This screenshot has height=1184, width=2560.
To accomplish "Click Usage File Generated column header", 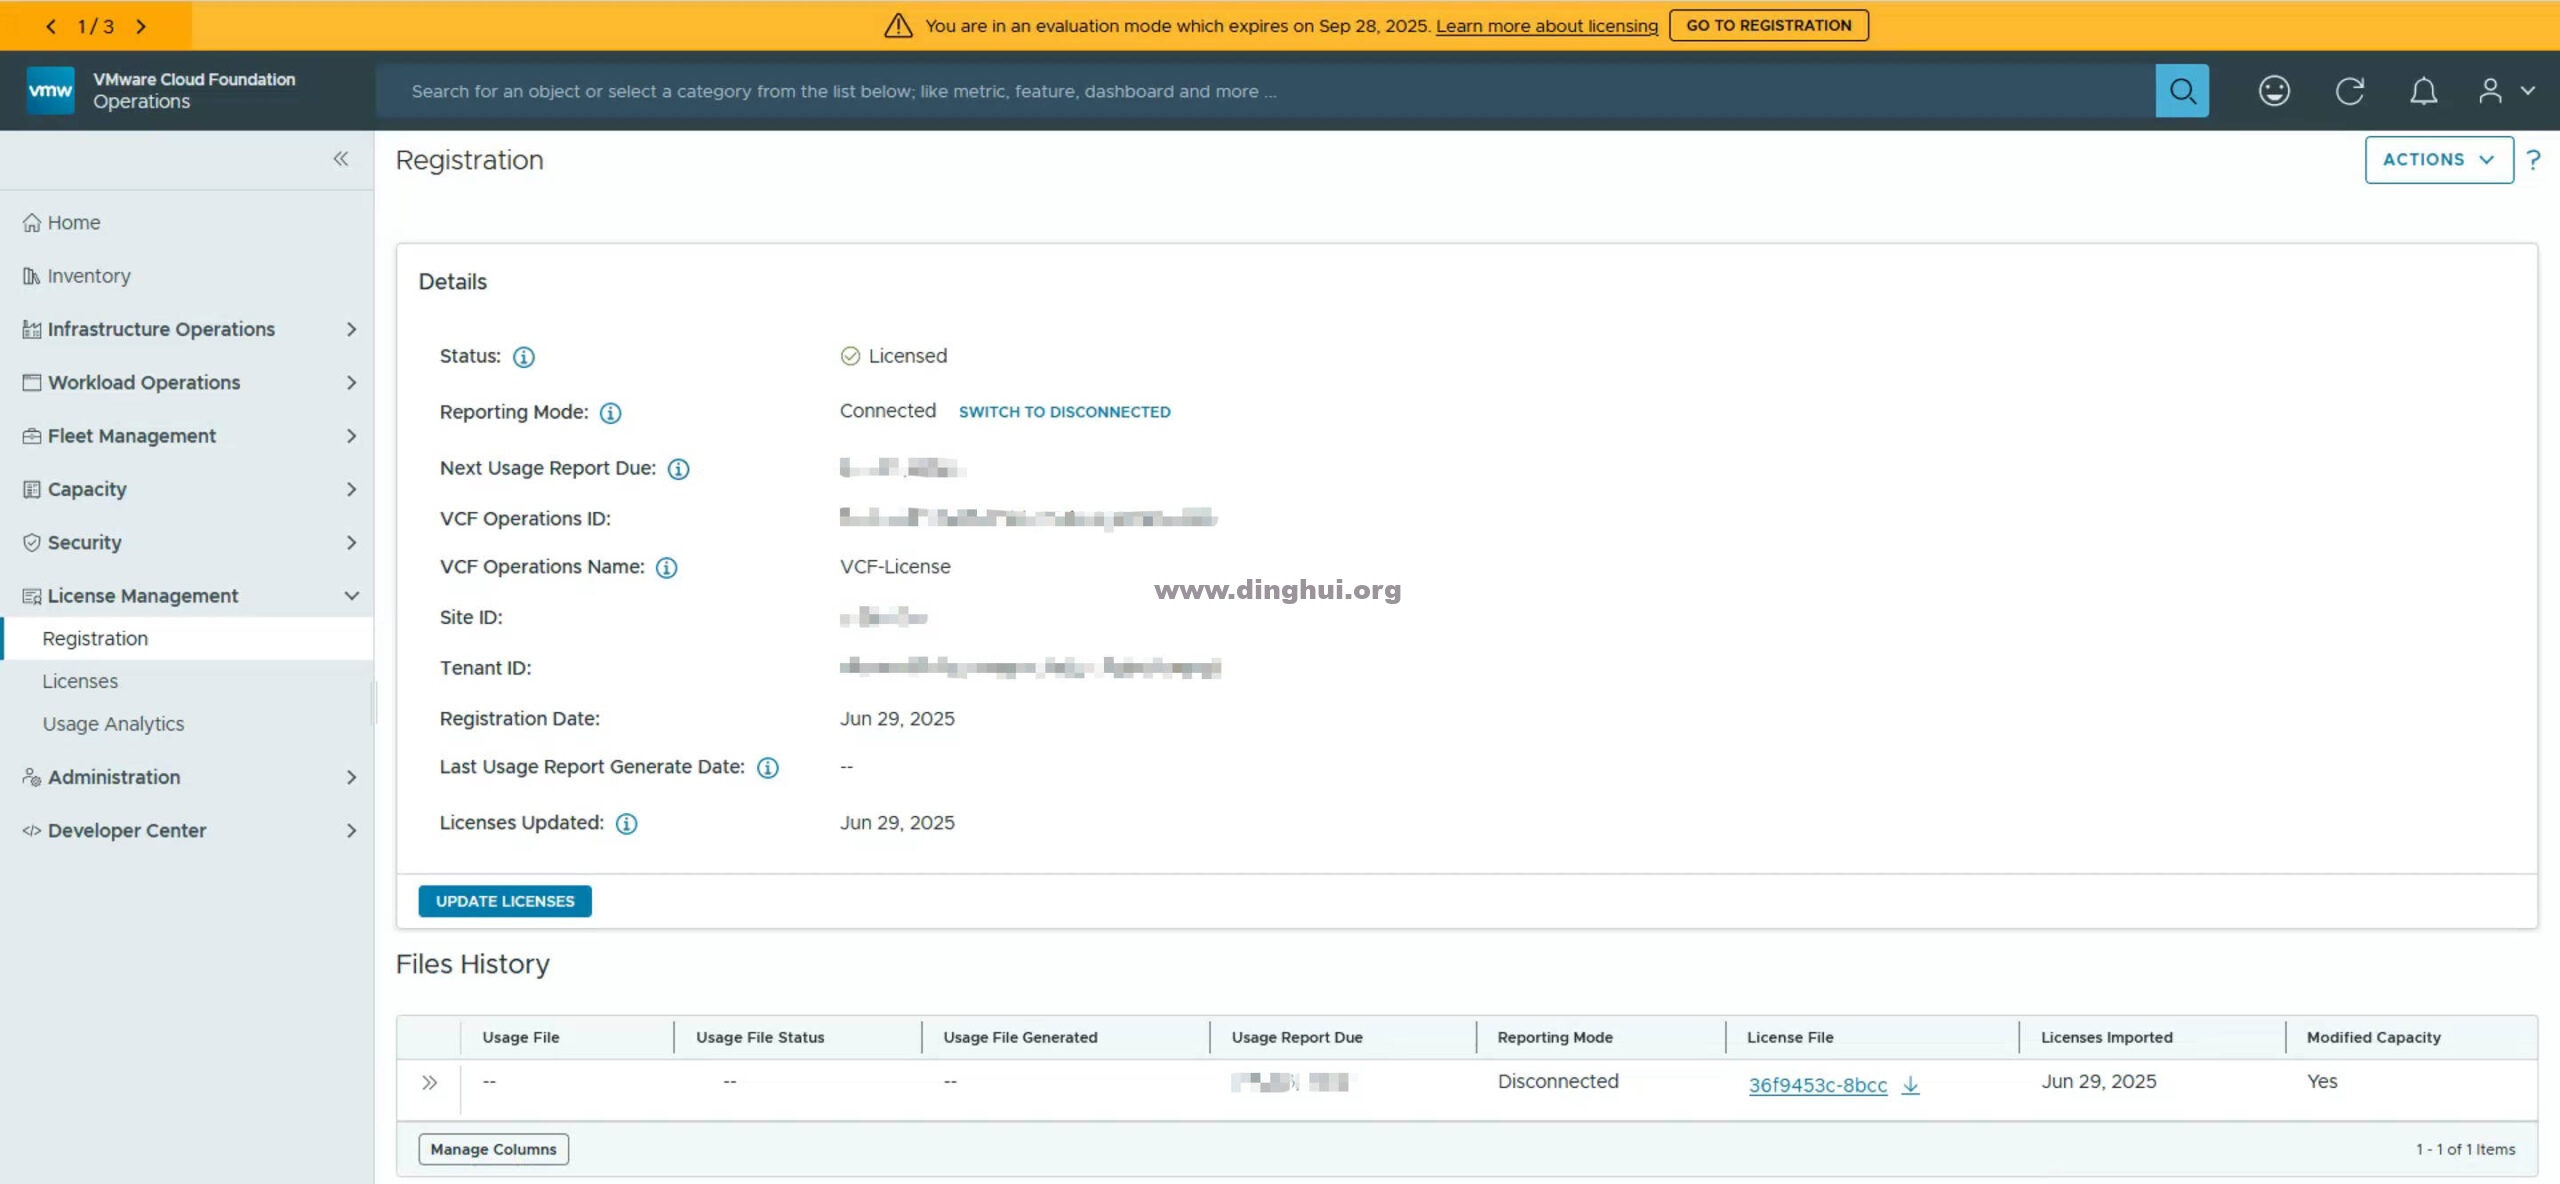I will coord(1020,1038).
